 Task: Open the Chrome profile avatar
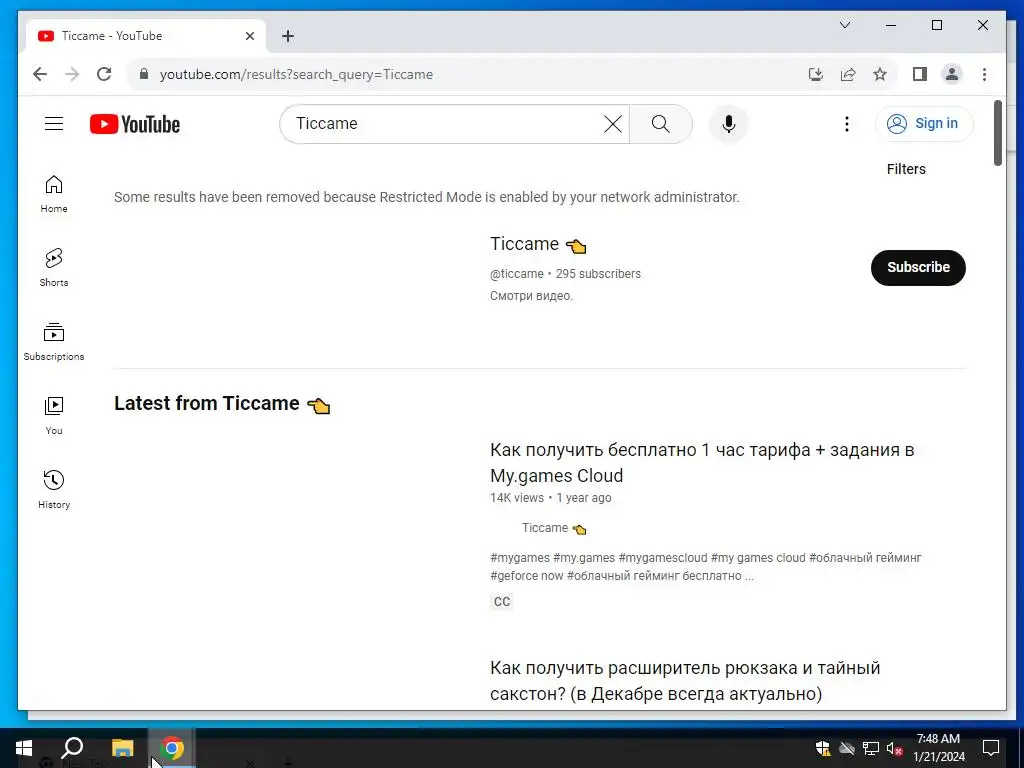[x=952, y=74]
